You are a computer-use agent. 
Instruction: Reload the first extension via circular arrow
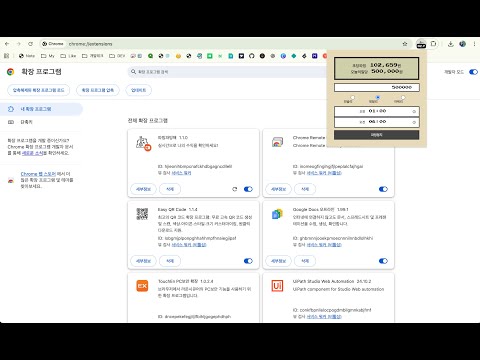pos(235,189)
